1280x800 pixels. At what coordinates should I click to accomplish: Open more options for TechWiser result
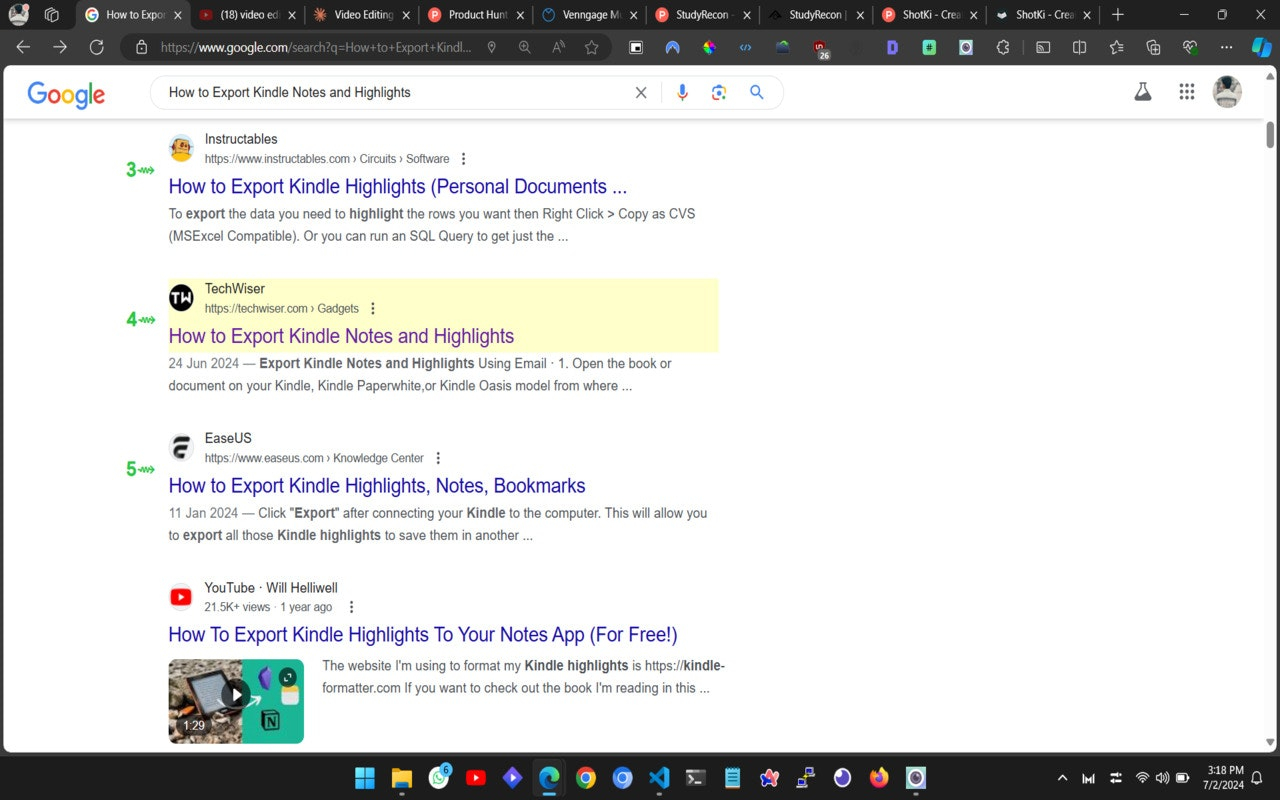click(373, 308)
